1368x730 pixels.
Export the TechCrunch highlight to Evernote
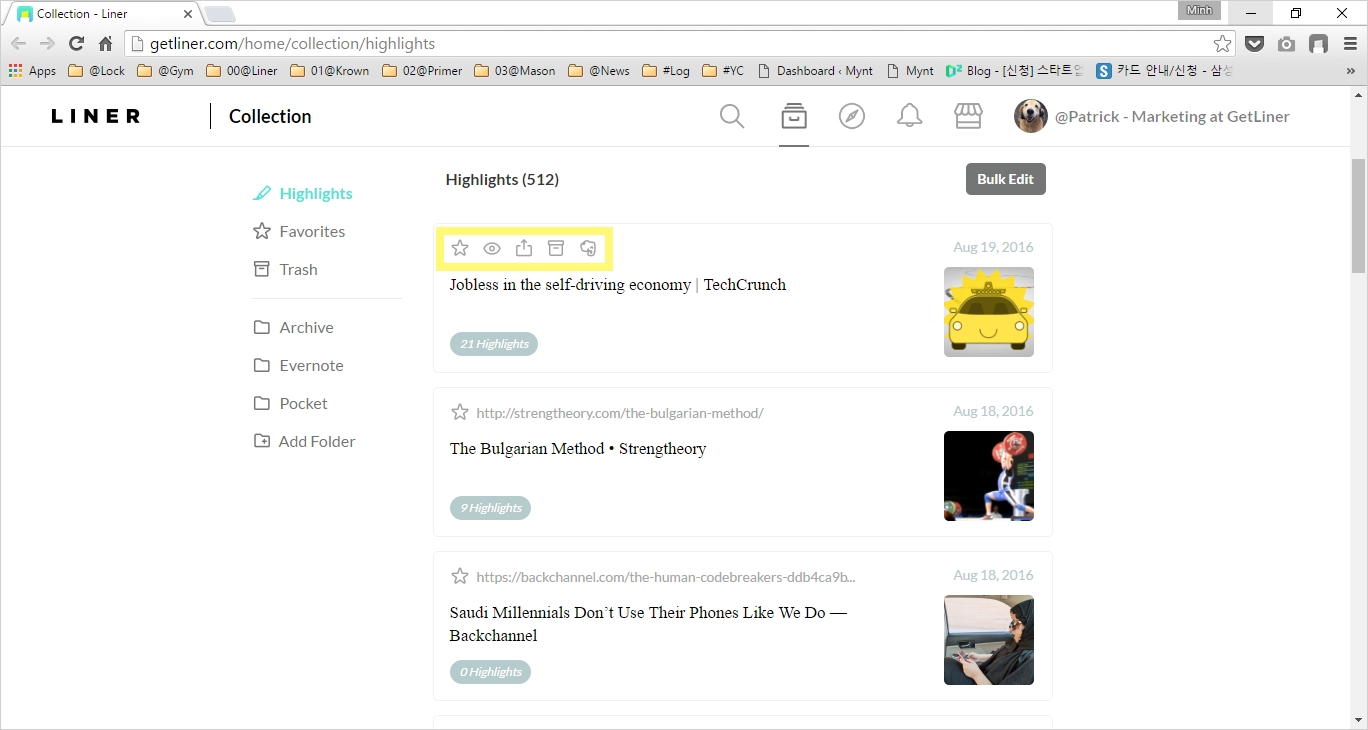[587, 248]
